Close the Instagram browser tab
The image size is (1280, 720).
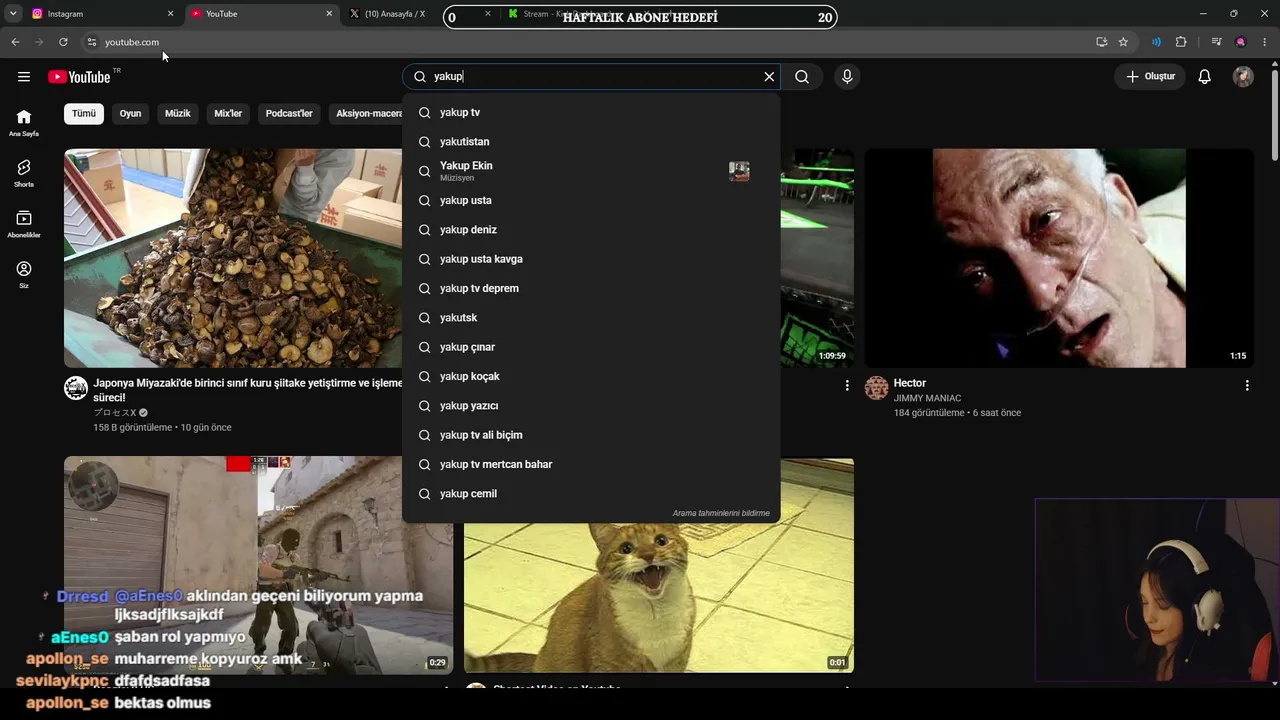(170, 14)
